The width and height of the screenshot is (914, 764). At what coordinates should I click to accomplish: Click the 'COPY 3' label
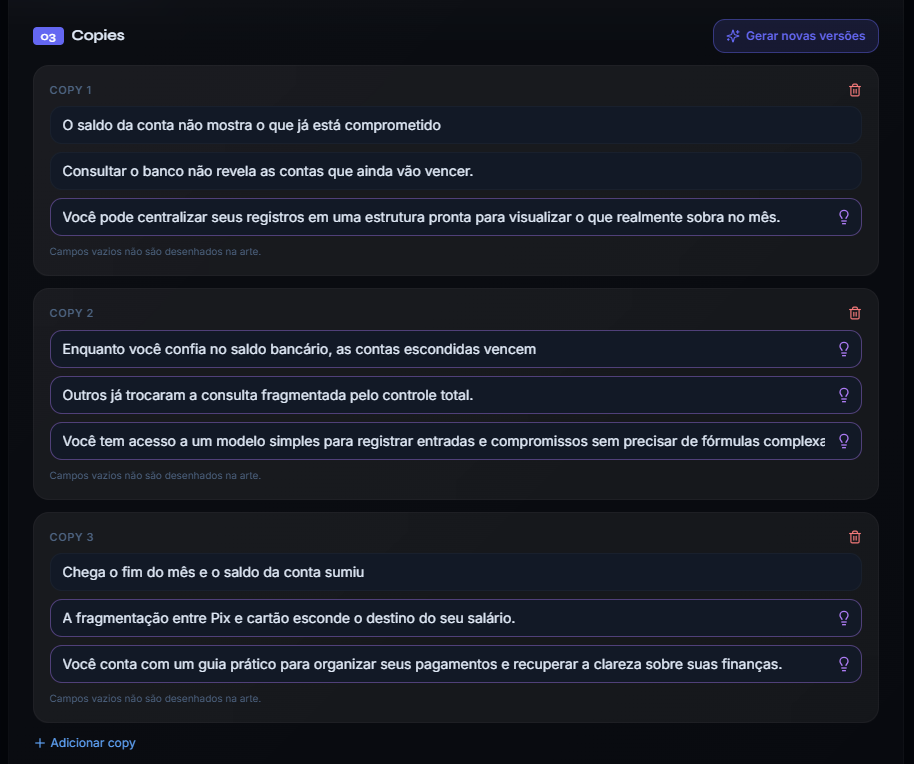[x=71, y=537]
